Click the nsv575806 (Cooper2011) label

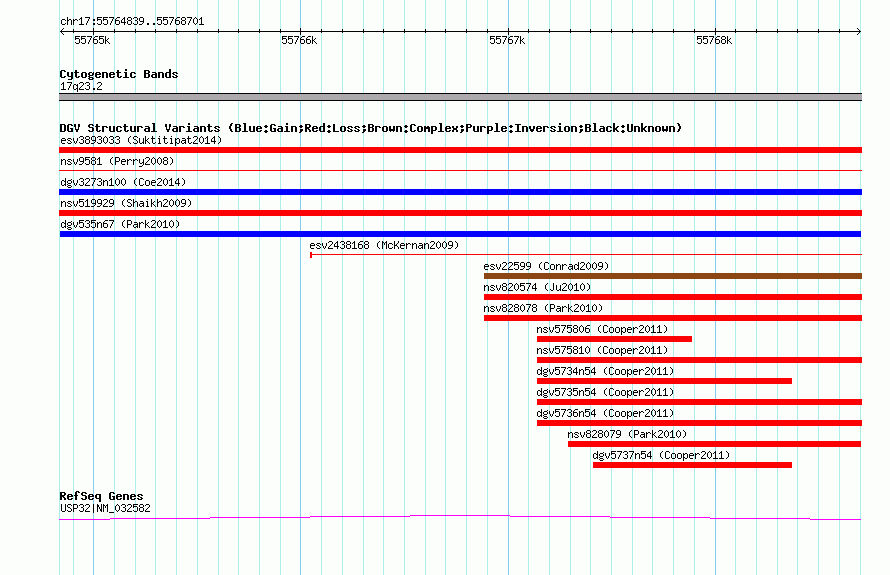[x=602, y=329]
